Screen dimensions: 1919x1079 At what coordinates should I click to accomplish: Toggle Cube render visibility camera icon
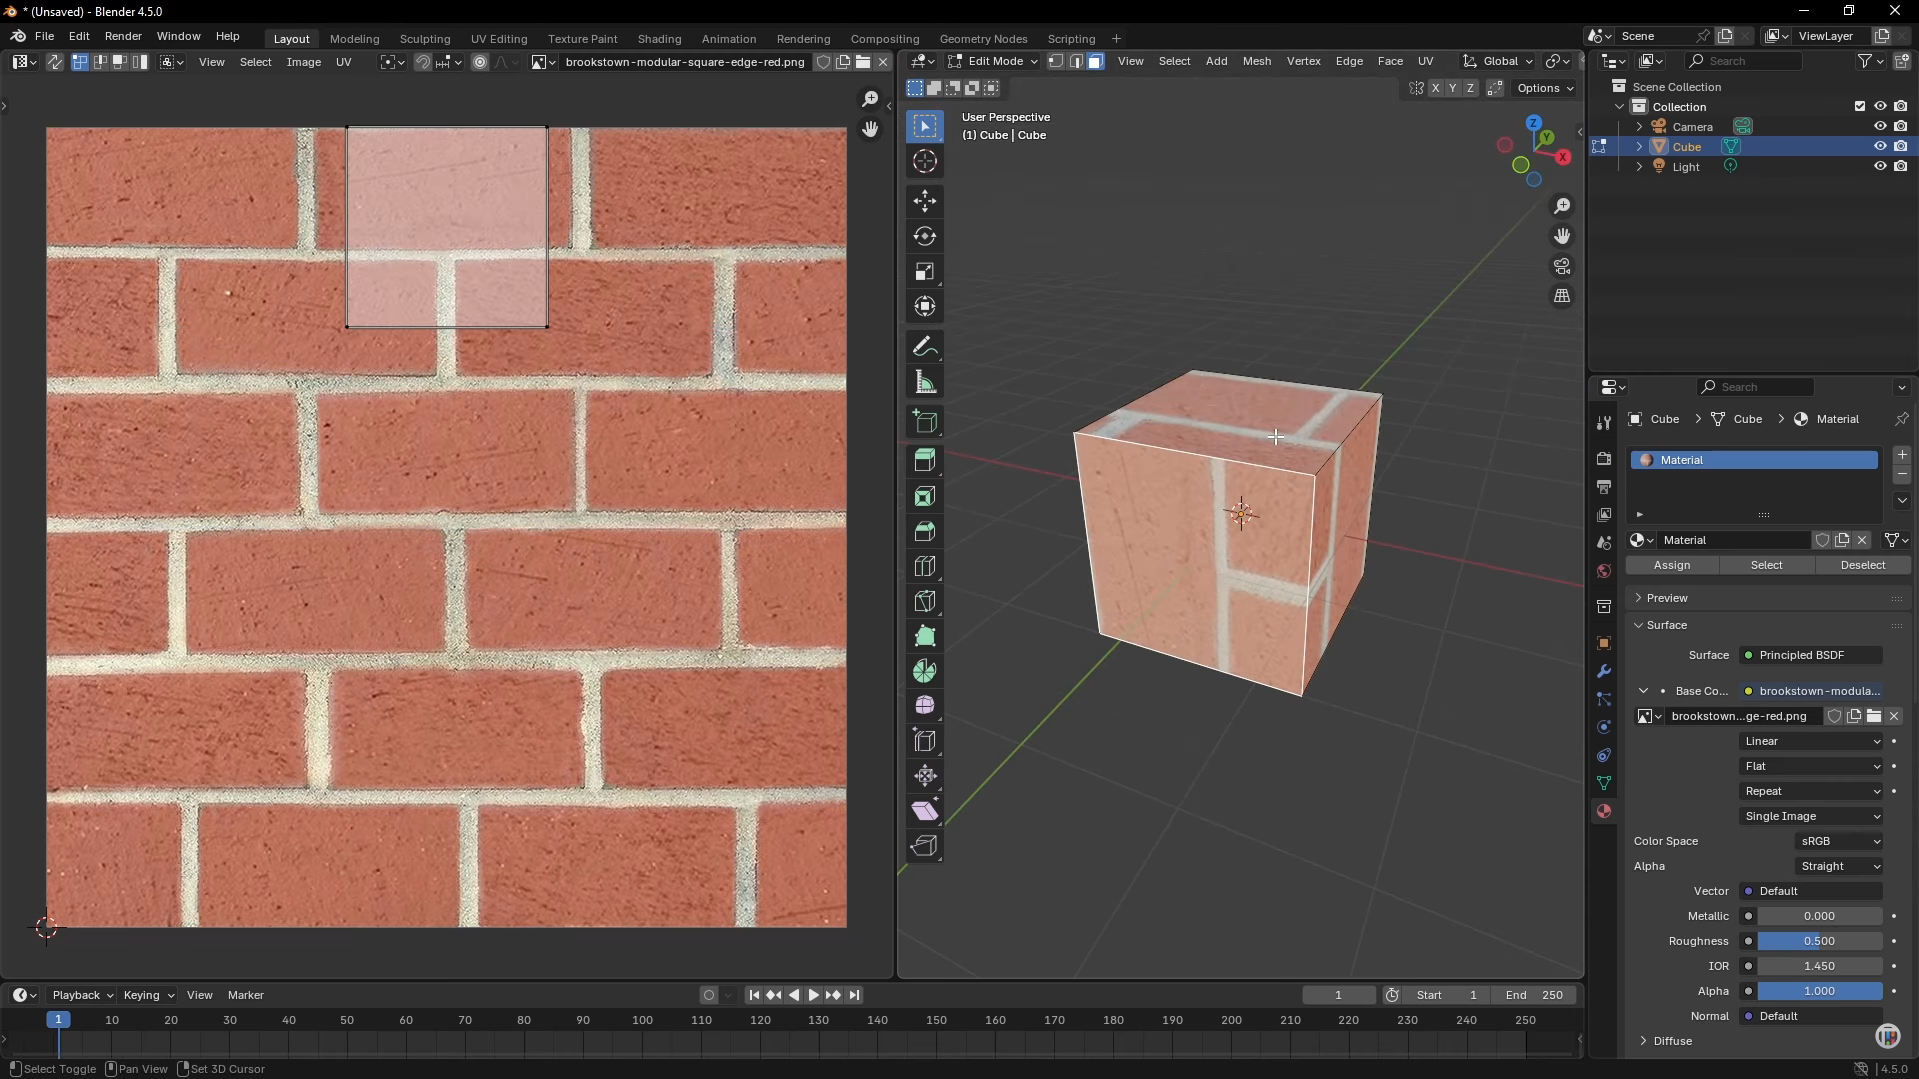pyautogui.click(x=1901, y=146)
